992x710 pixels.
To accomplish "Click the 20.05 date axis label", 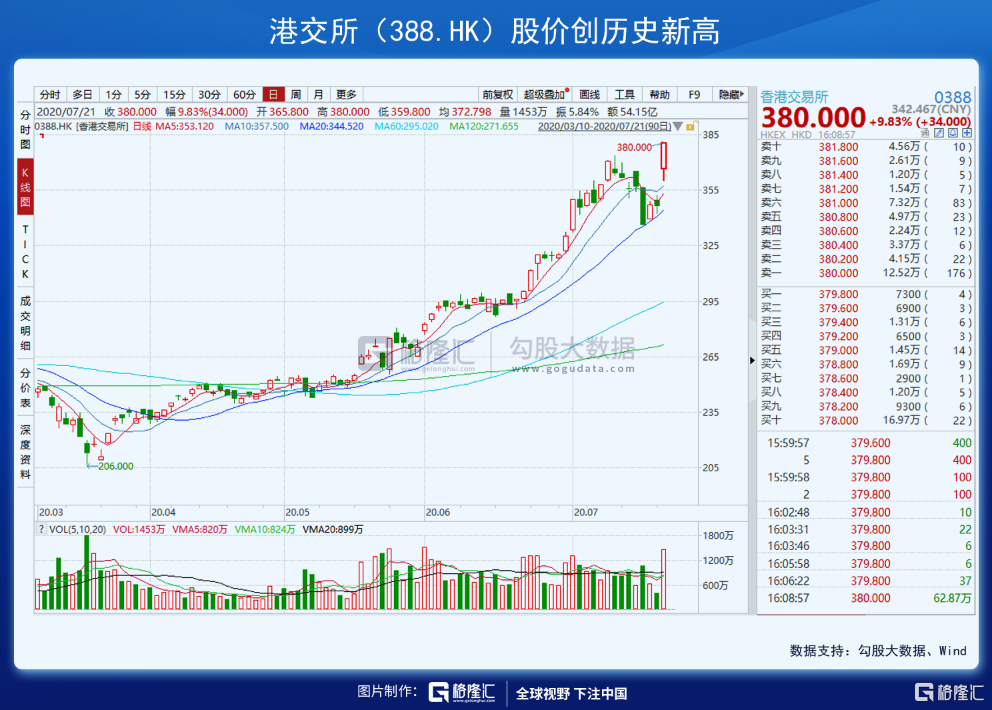I will (x=297, y=512).
